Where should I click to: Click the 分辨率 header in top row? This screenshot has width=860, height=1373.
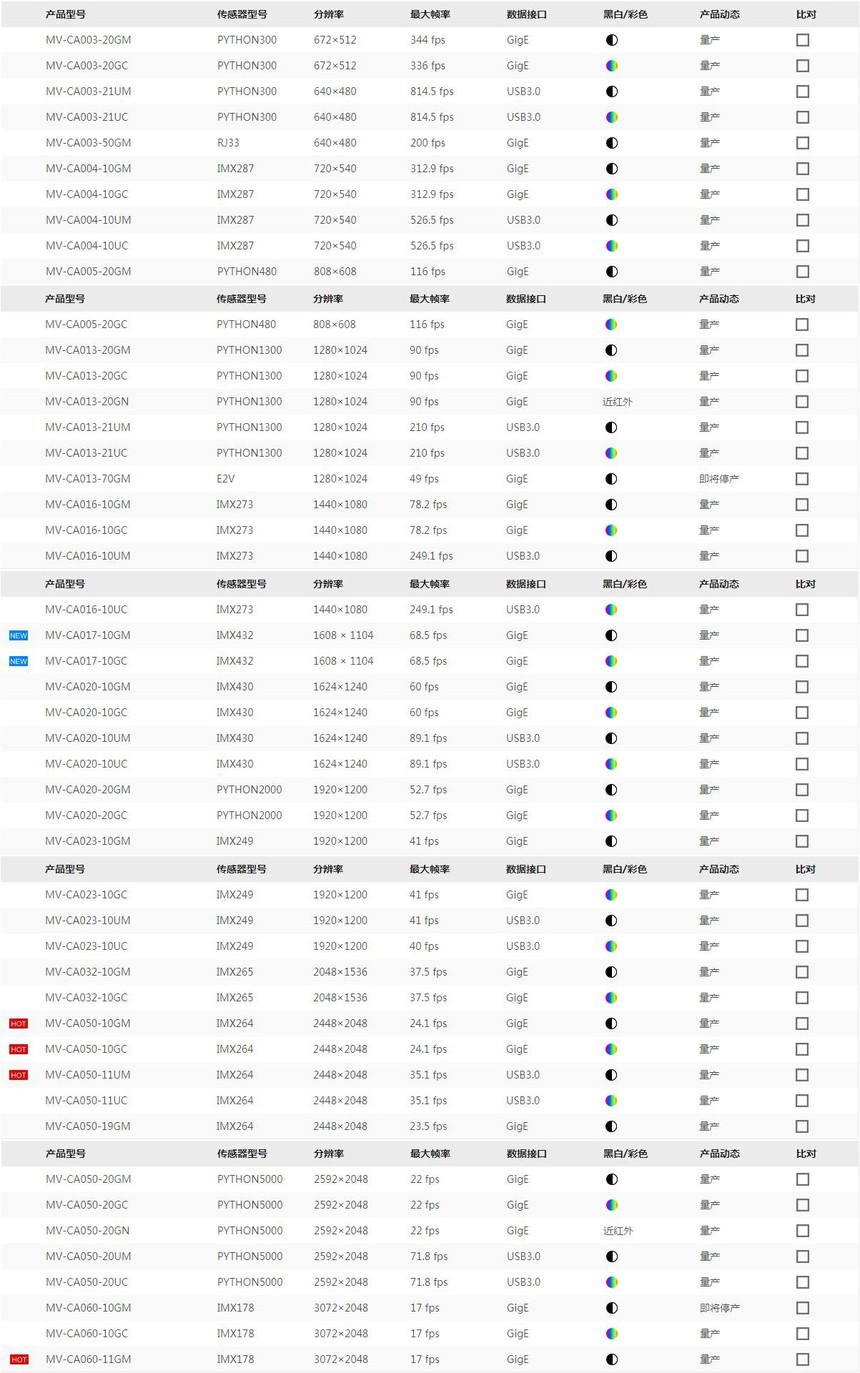(328, 16)
